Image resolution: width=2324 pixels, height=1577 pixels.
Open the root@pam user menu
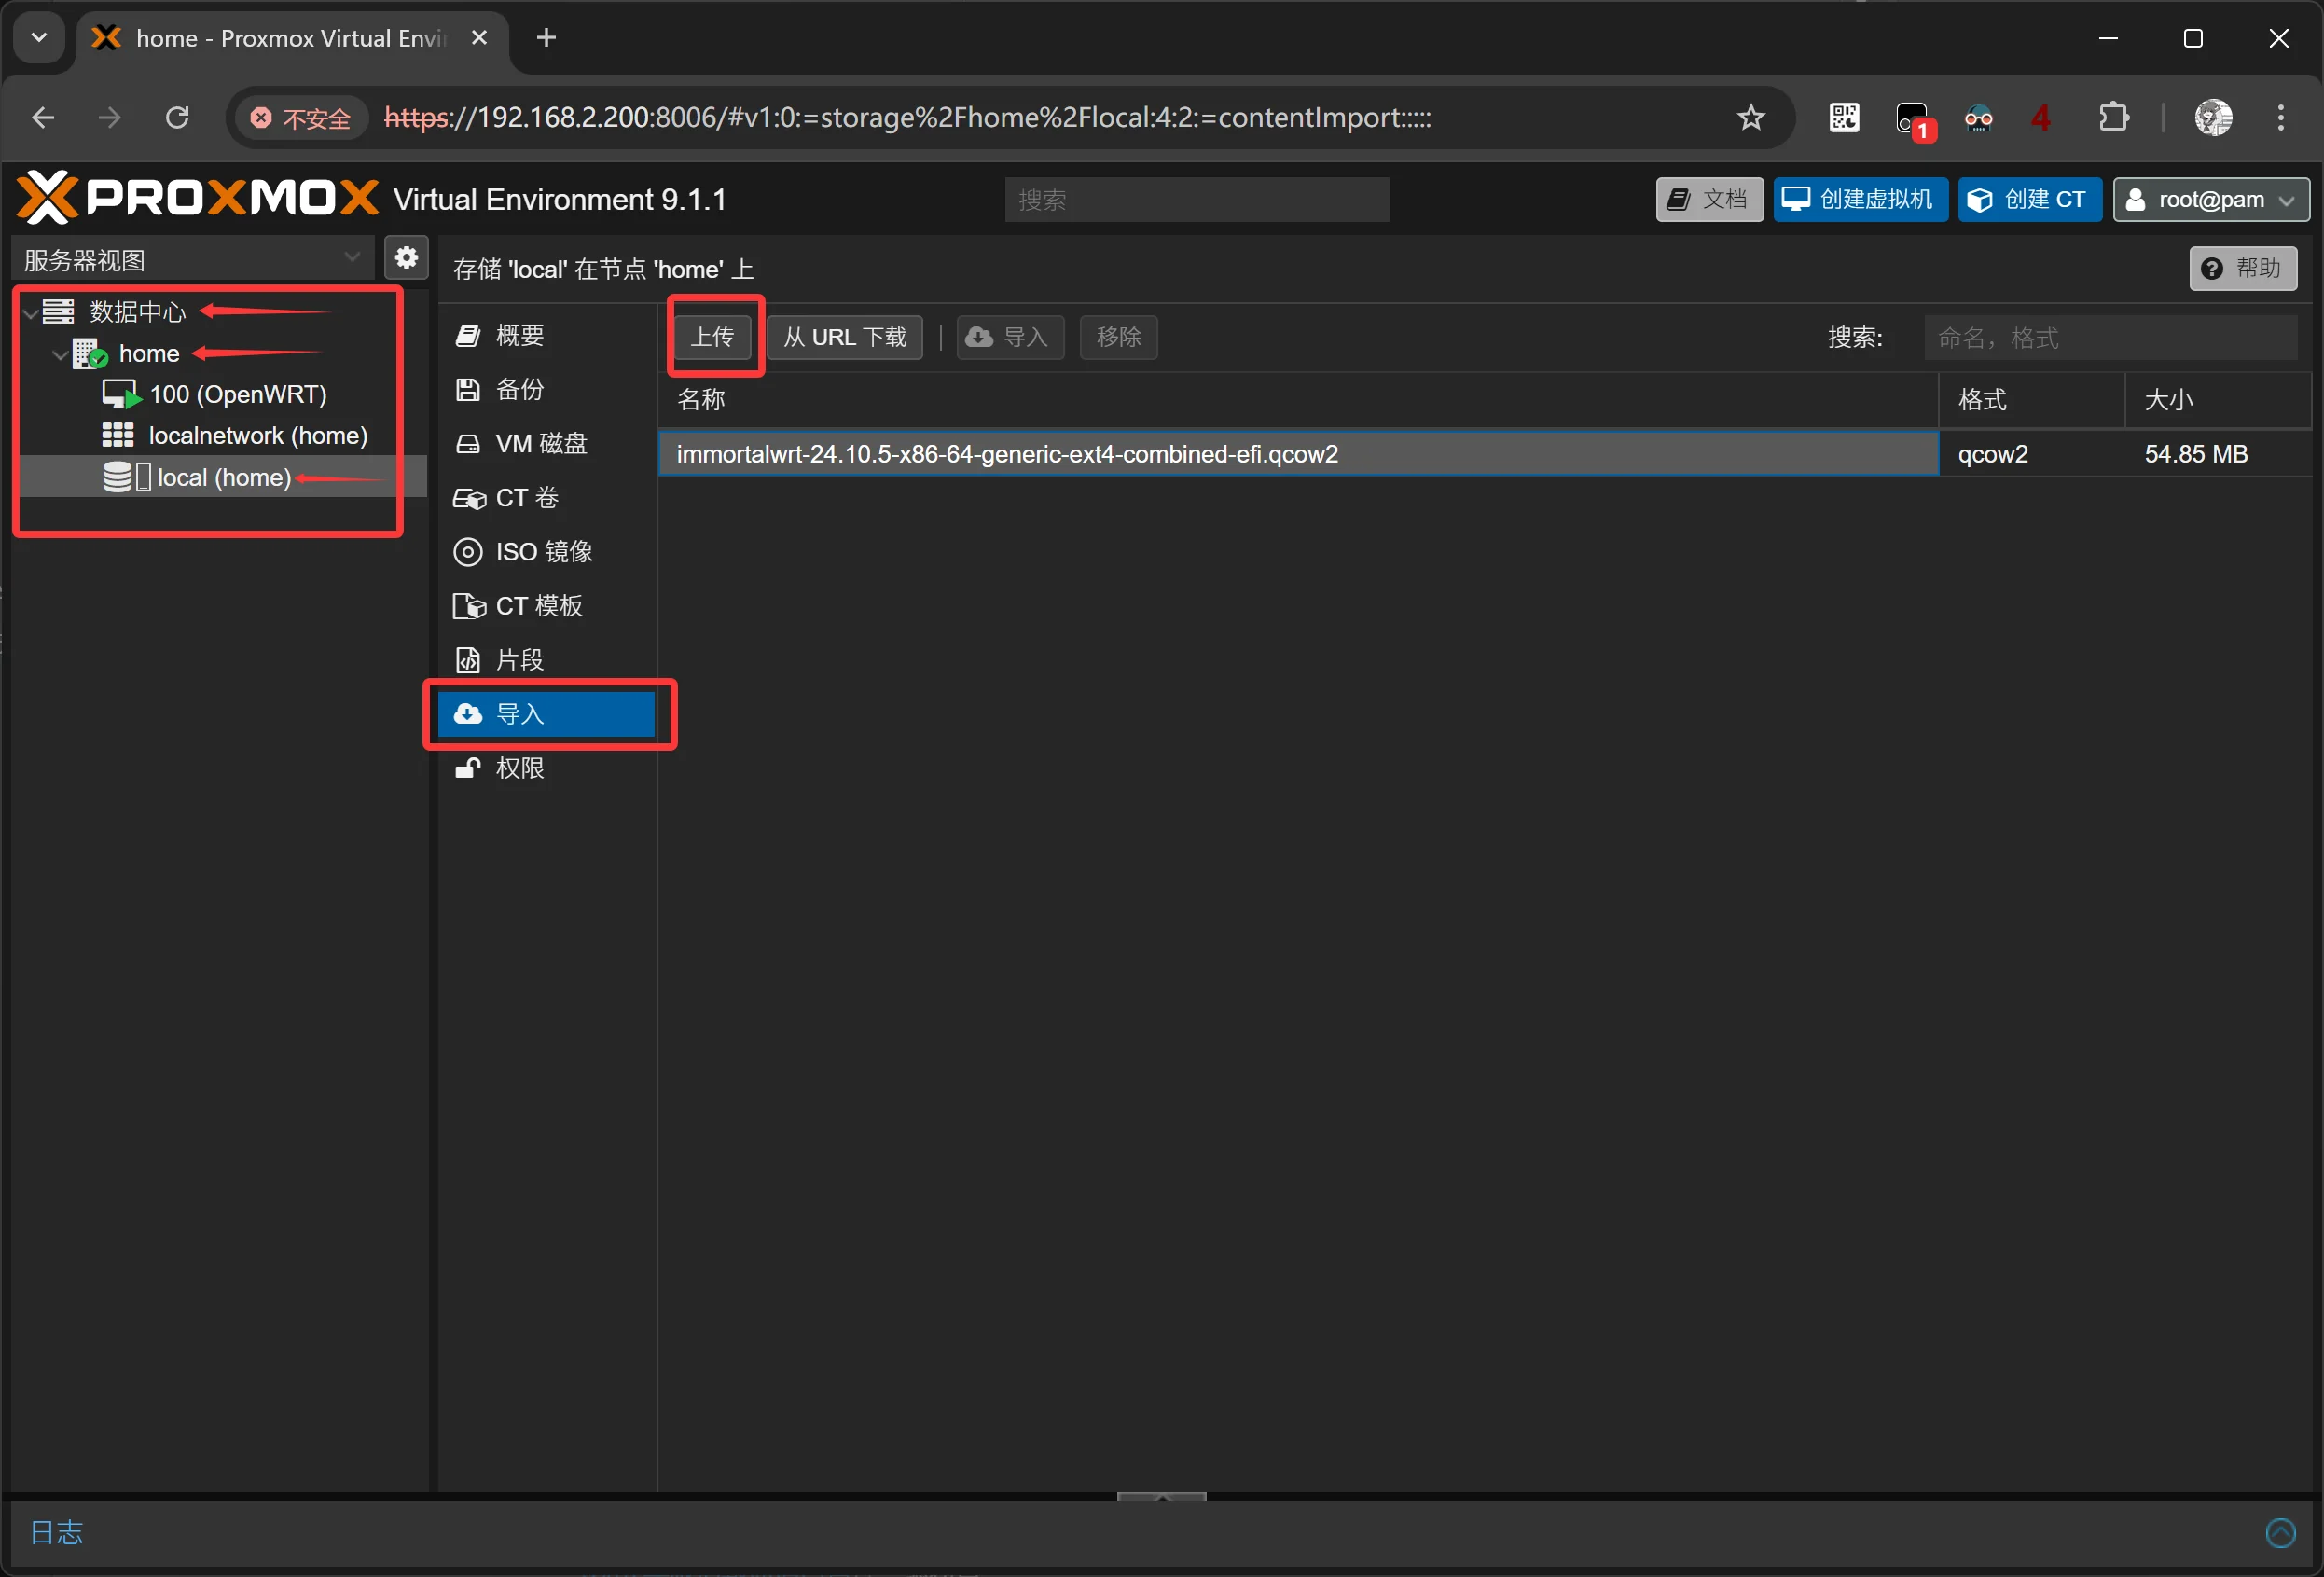(x=2210, y=200)
